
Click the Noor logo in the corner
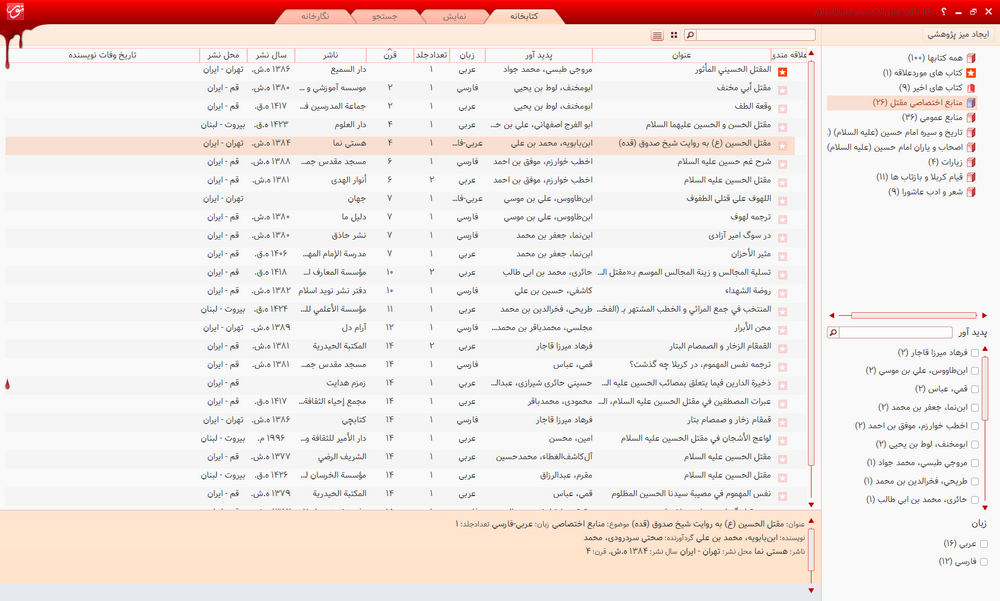[x=15, y=11]
